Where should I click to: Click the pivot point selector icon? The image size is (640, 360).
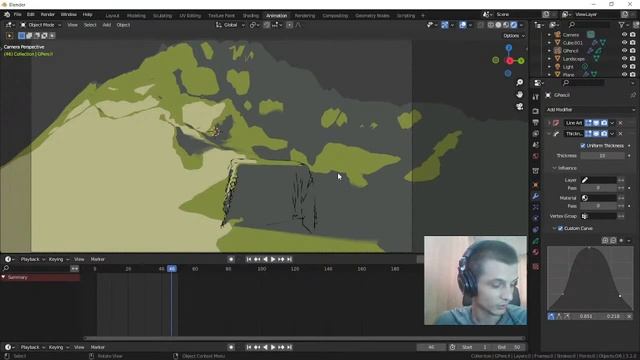[254, 25]
